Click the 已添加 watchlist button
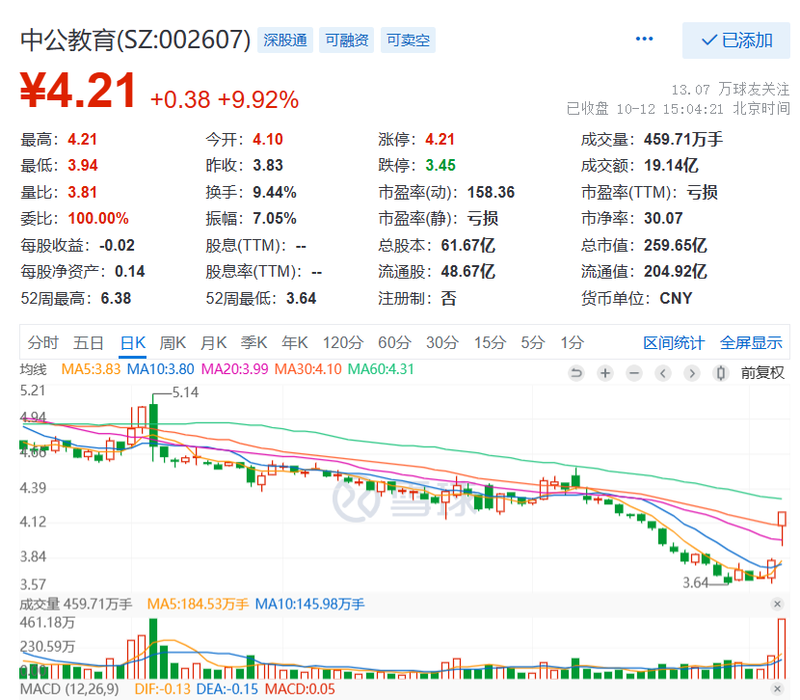The image size is (800, 700). [736, 40]
